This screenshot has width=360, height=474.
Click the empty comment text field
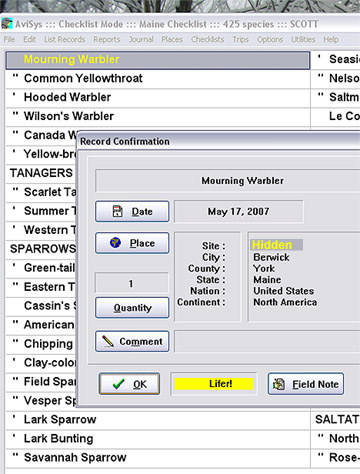tap(267, 341)
